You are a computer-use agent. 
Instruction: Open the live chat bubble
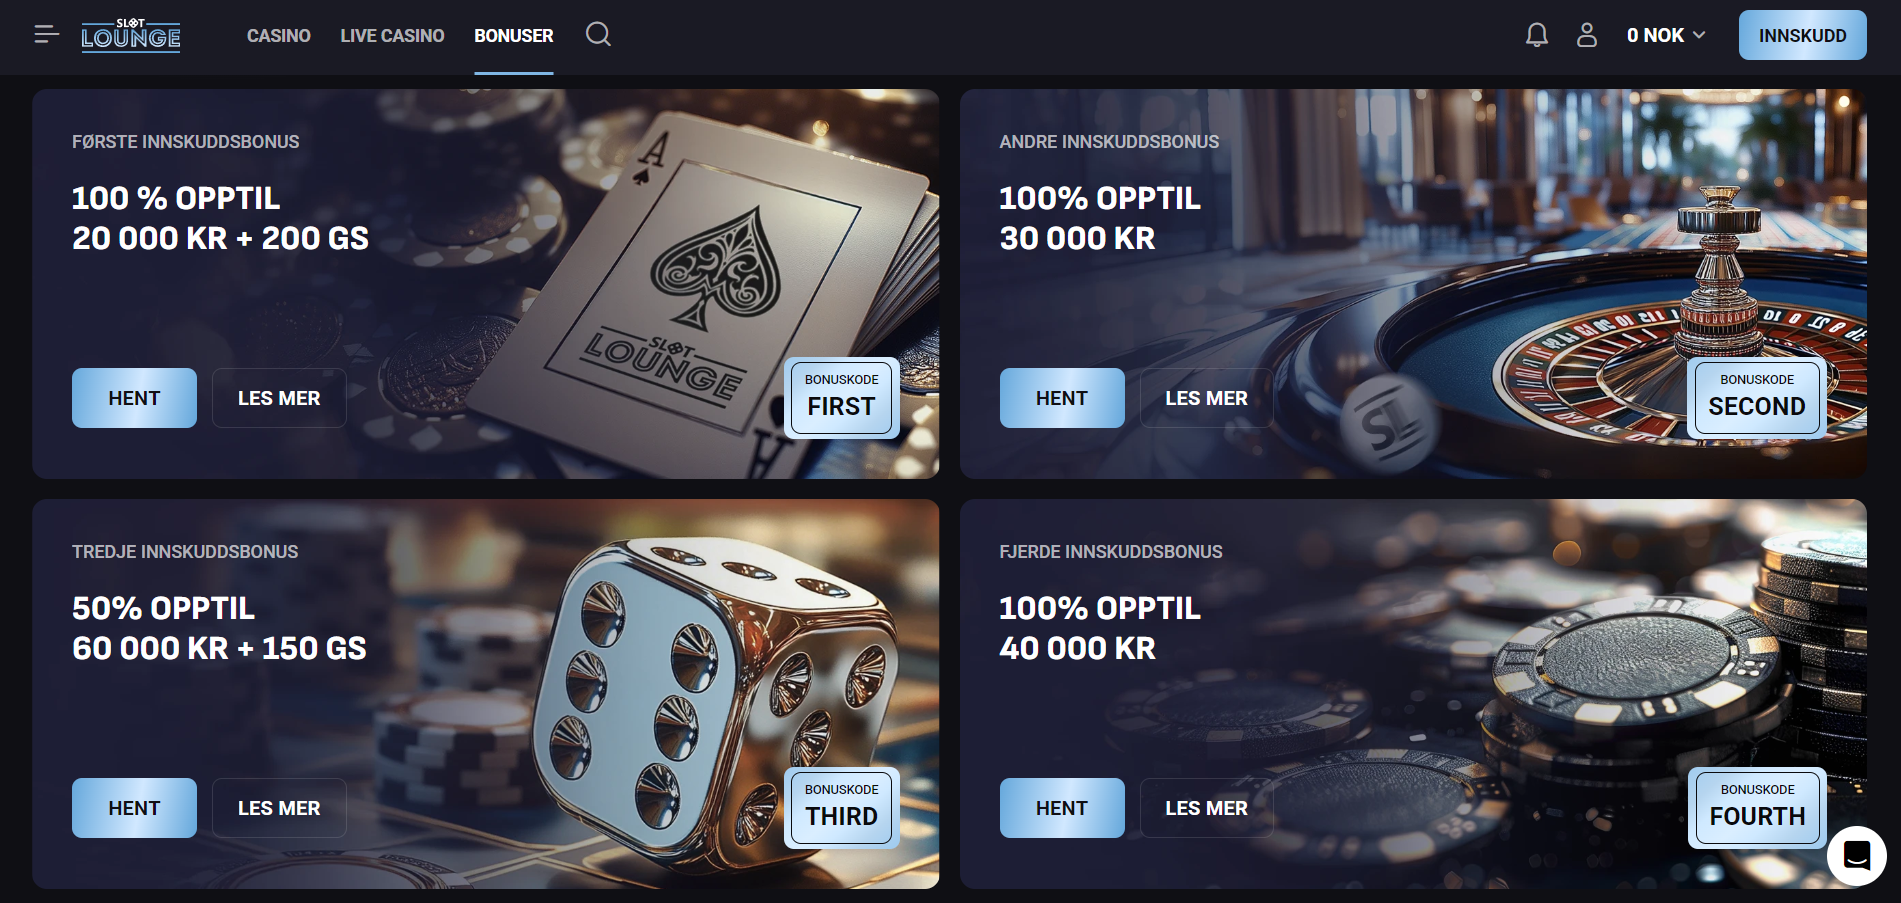(x=1856, y=856)
